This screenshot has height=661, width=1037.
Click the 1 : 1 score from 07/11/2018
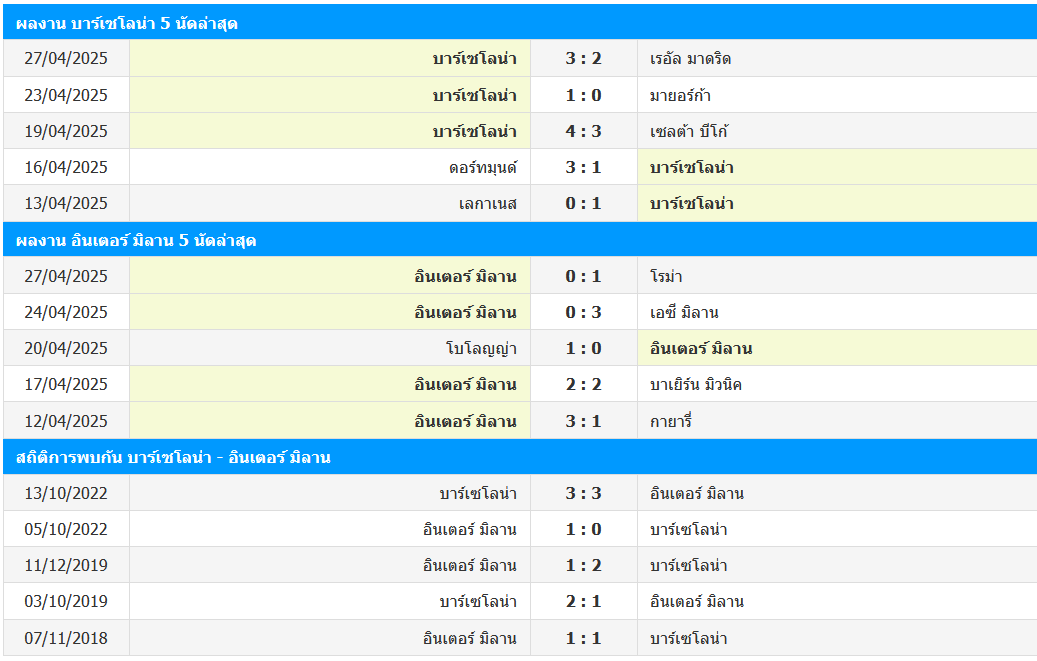pos(583,638)
